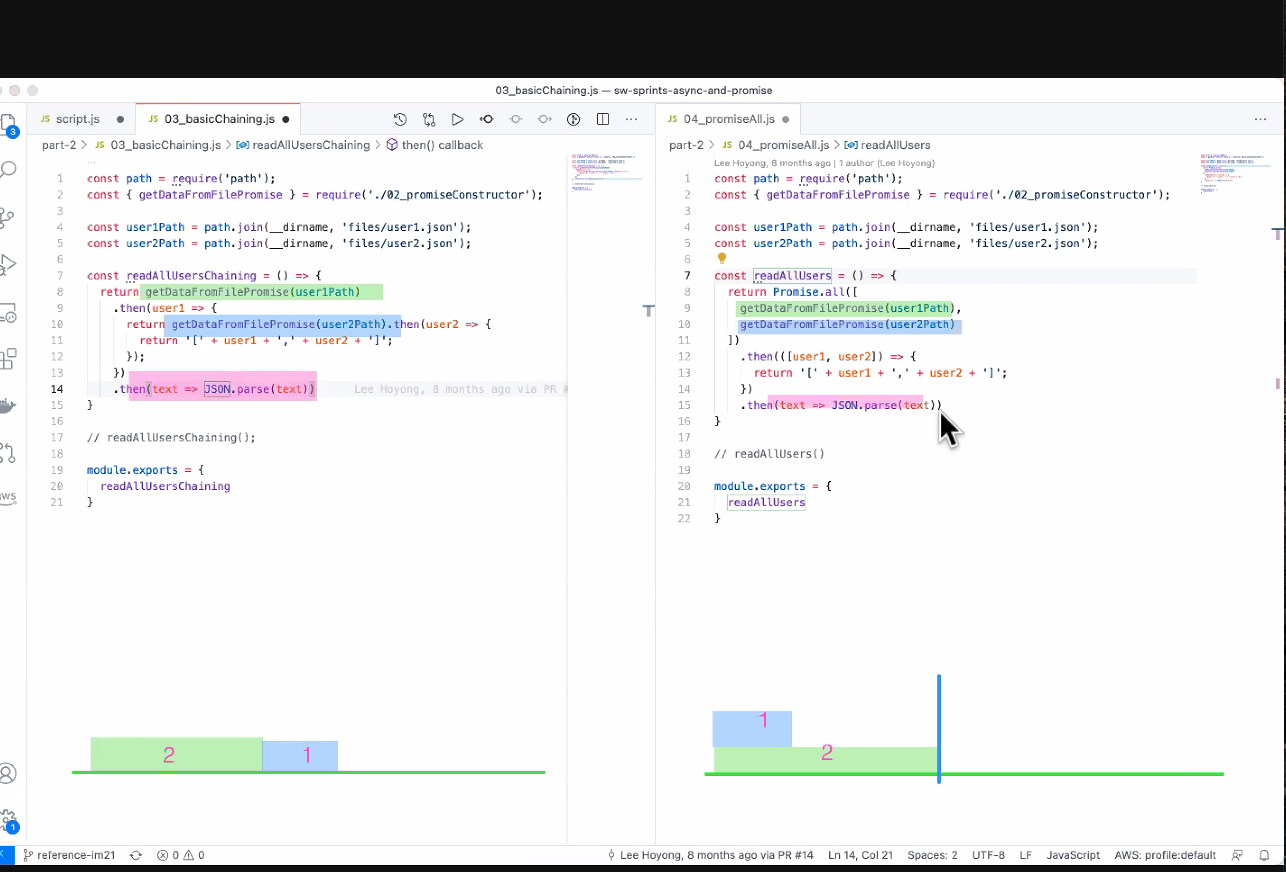Switch to the script.js tab
Screen dimensions: 1286x872
(x=80, y=119)
